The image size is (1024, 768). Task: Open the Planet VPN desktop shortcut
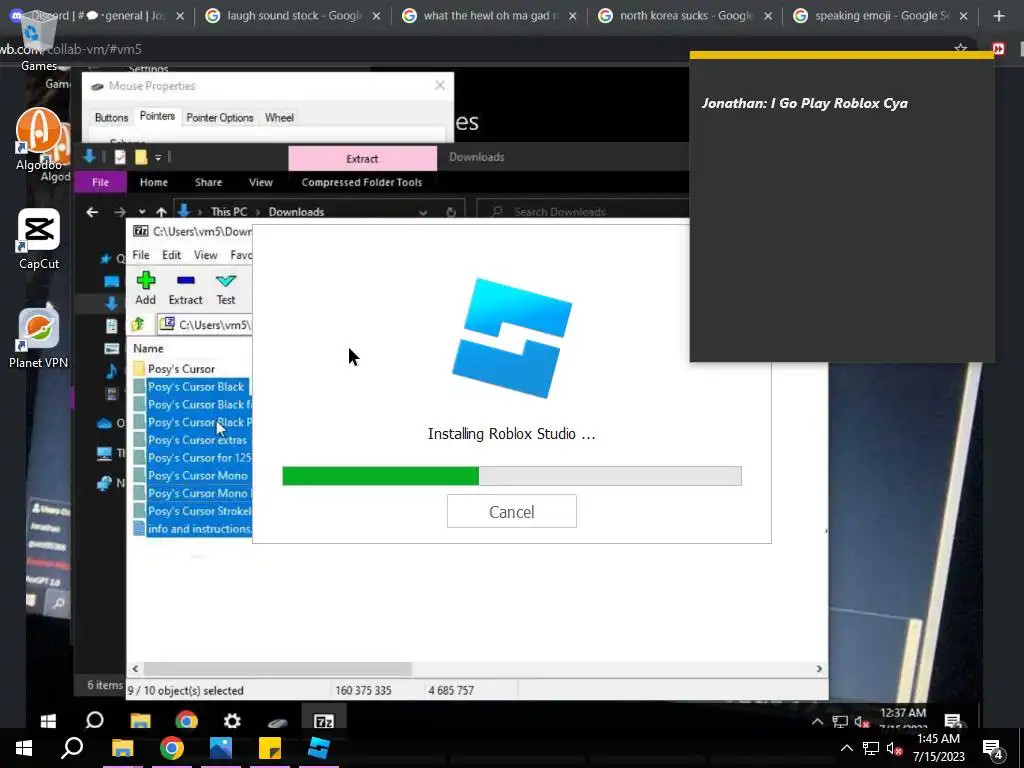[39, 338]
